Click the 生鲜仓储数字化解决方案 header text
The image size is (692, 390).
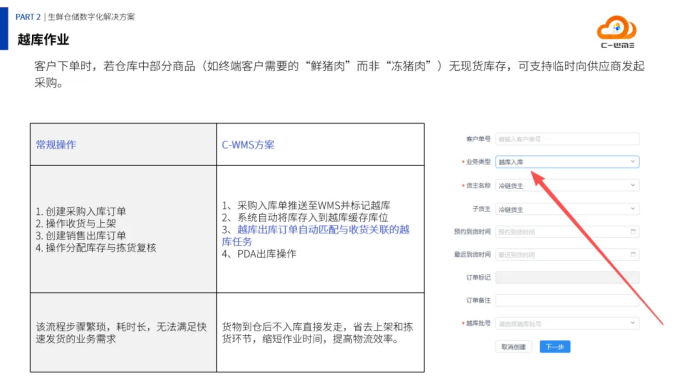(x=91, y=17)
